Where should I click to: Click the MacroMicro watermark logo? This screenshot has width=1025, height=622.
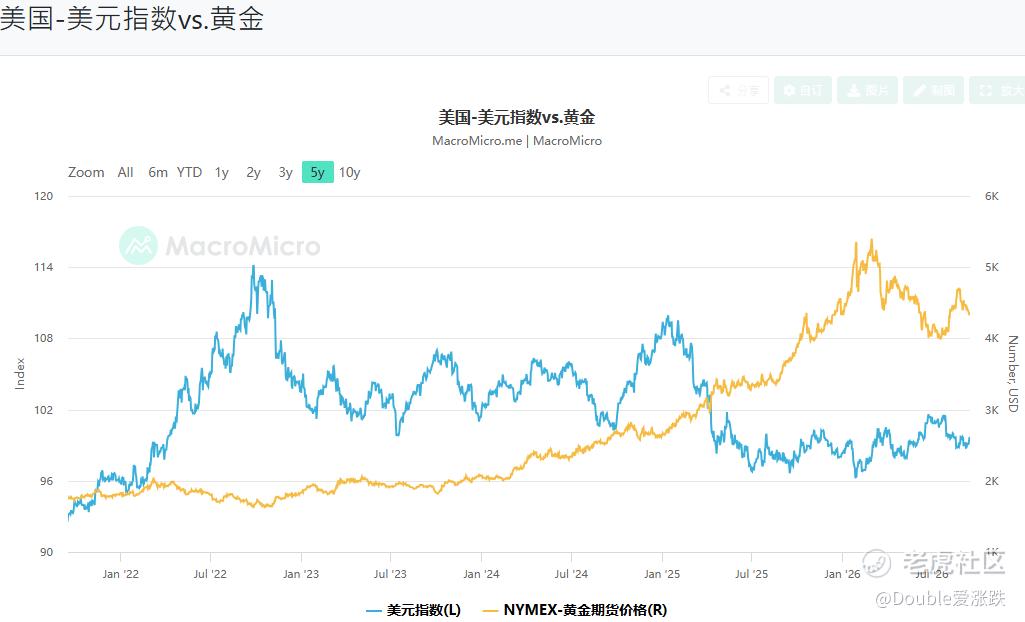(220, 246)
